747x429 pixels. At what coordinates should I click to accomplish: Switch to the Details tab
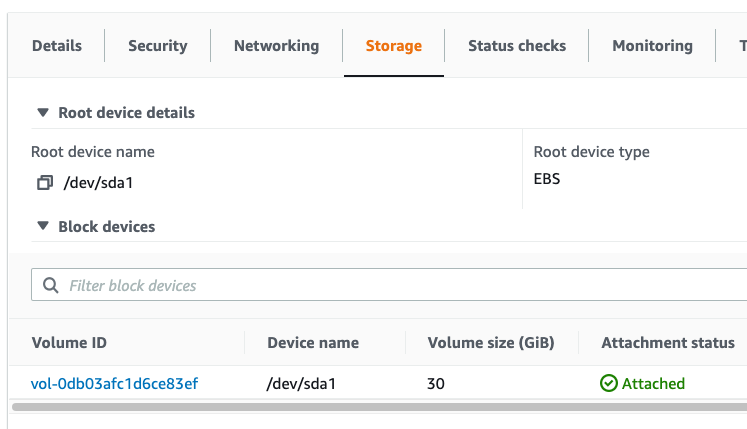(x=57, y=46)
